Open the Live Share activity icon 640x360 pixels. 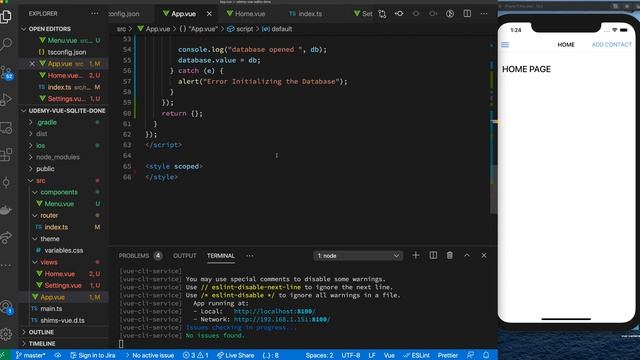[6, 237]
